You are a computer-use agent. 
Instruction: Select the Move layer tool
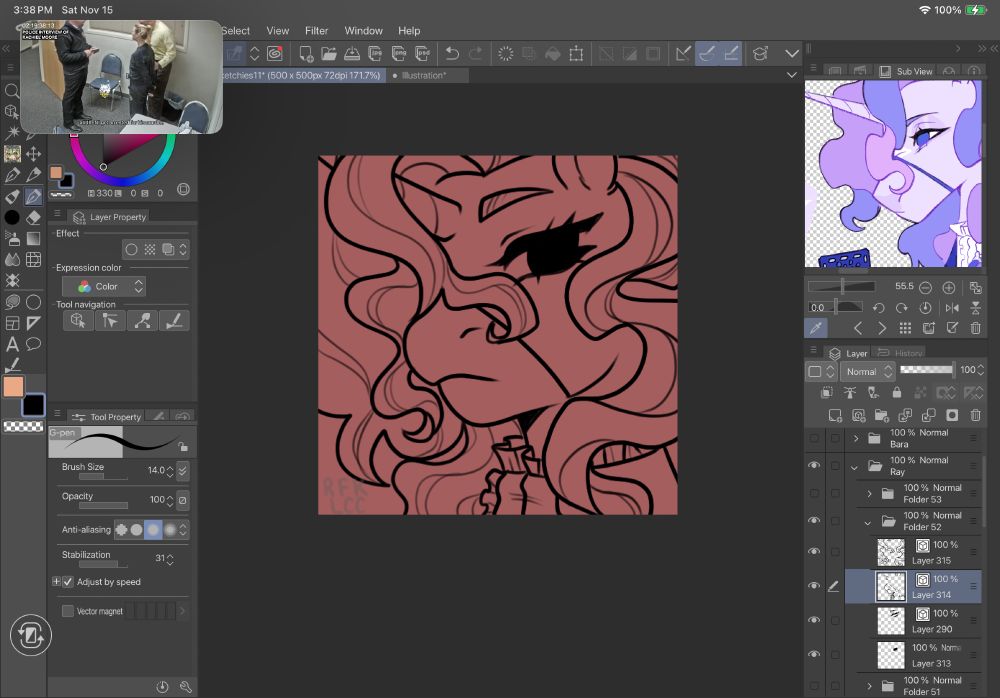(33, 154)
